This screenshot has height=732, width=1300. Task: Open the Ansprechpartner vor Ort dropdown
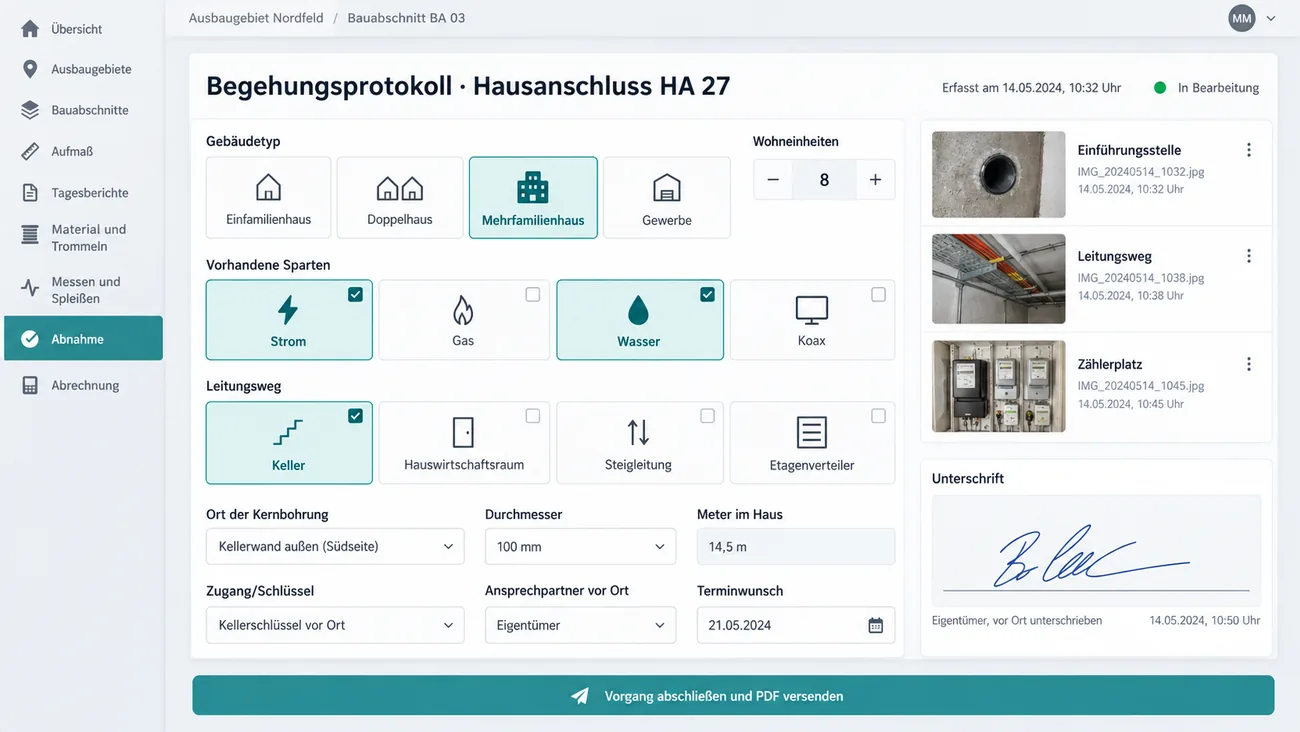click(580, 625)
